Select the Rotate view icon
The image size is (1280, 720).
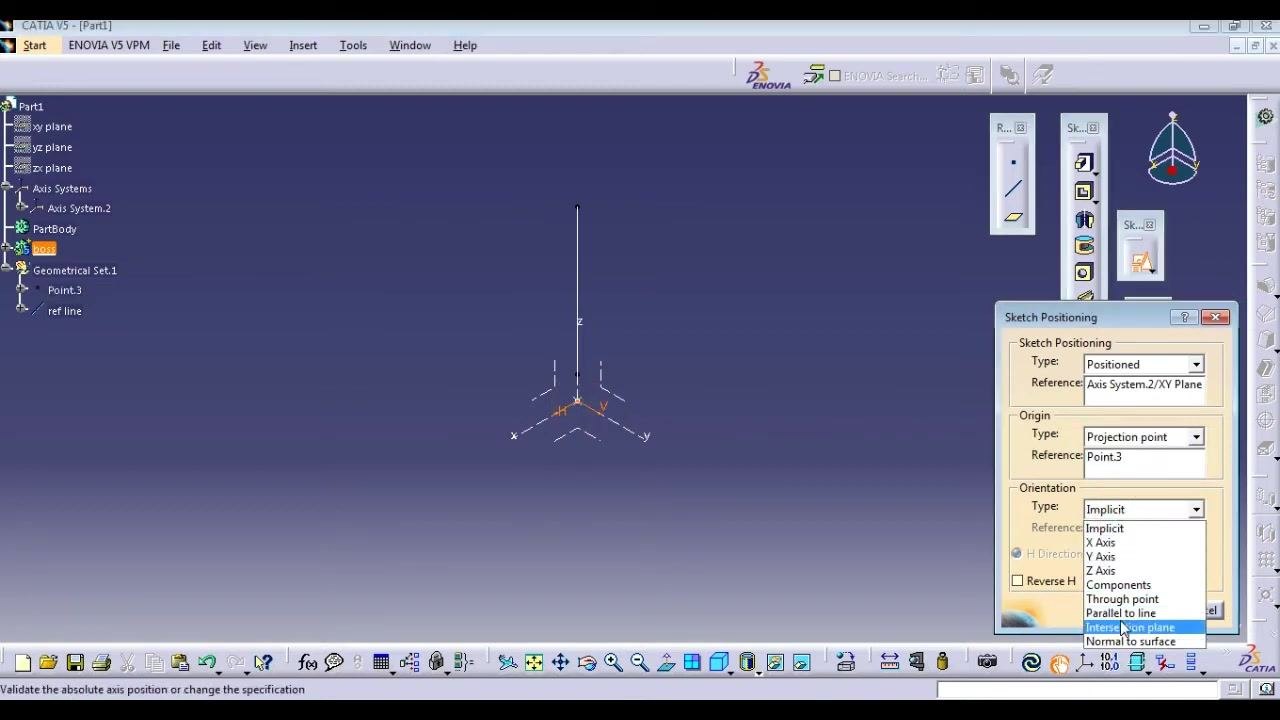coord(587,662)
